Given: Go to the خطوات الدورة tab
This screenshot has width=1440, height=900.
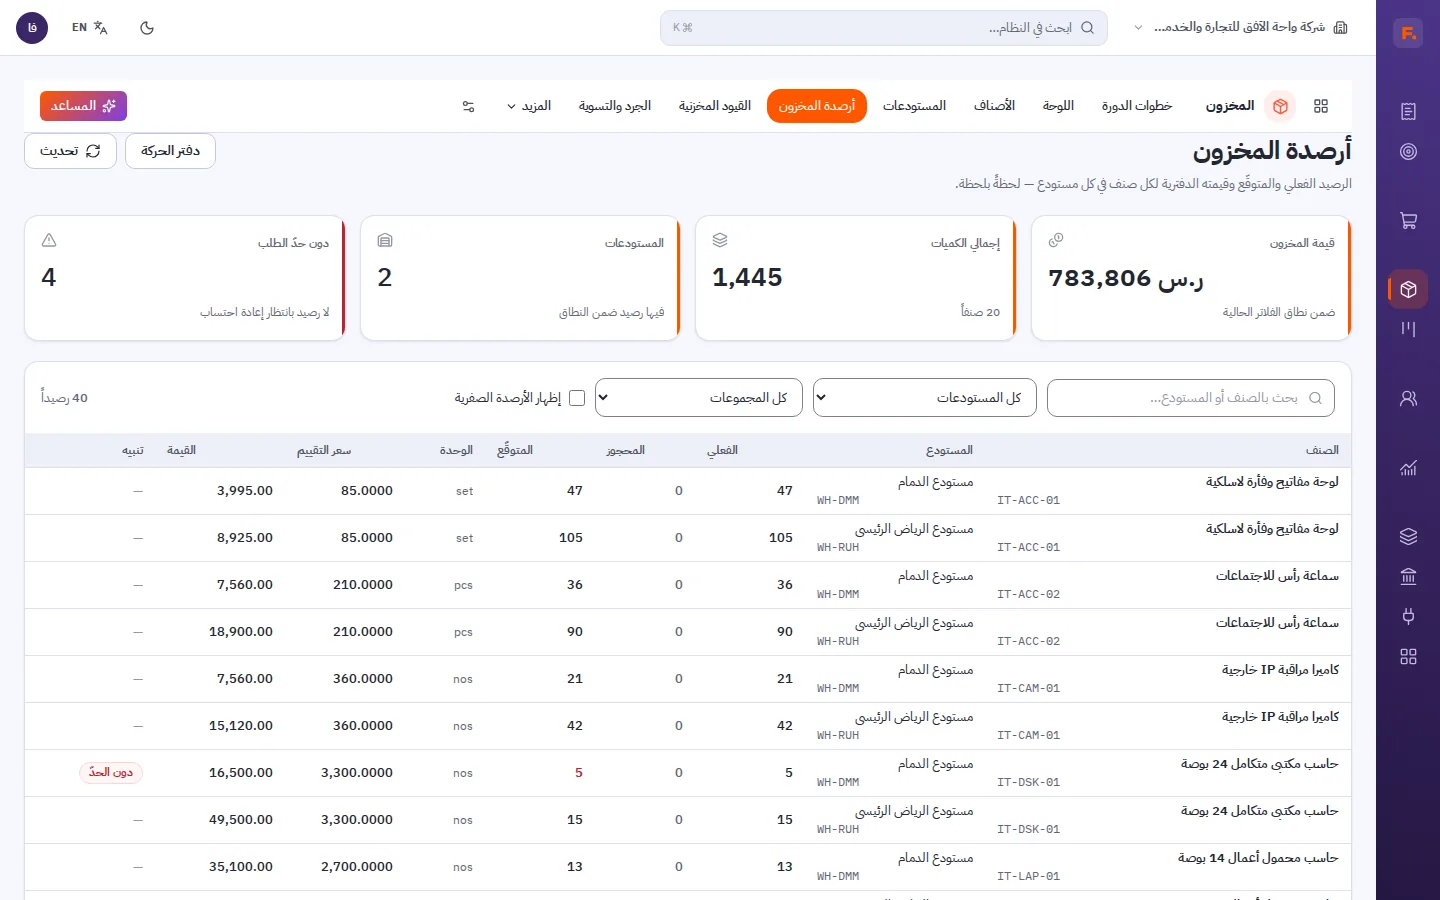Looking at the screenshot, I should [x=1137, y=106].
